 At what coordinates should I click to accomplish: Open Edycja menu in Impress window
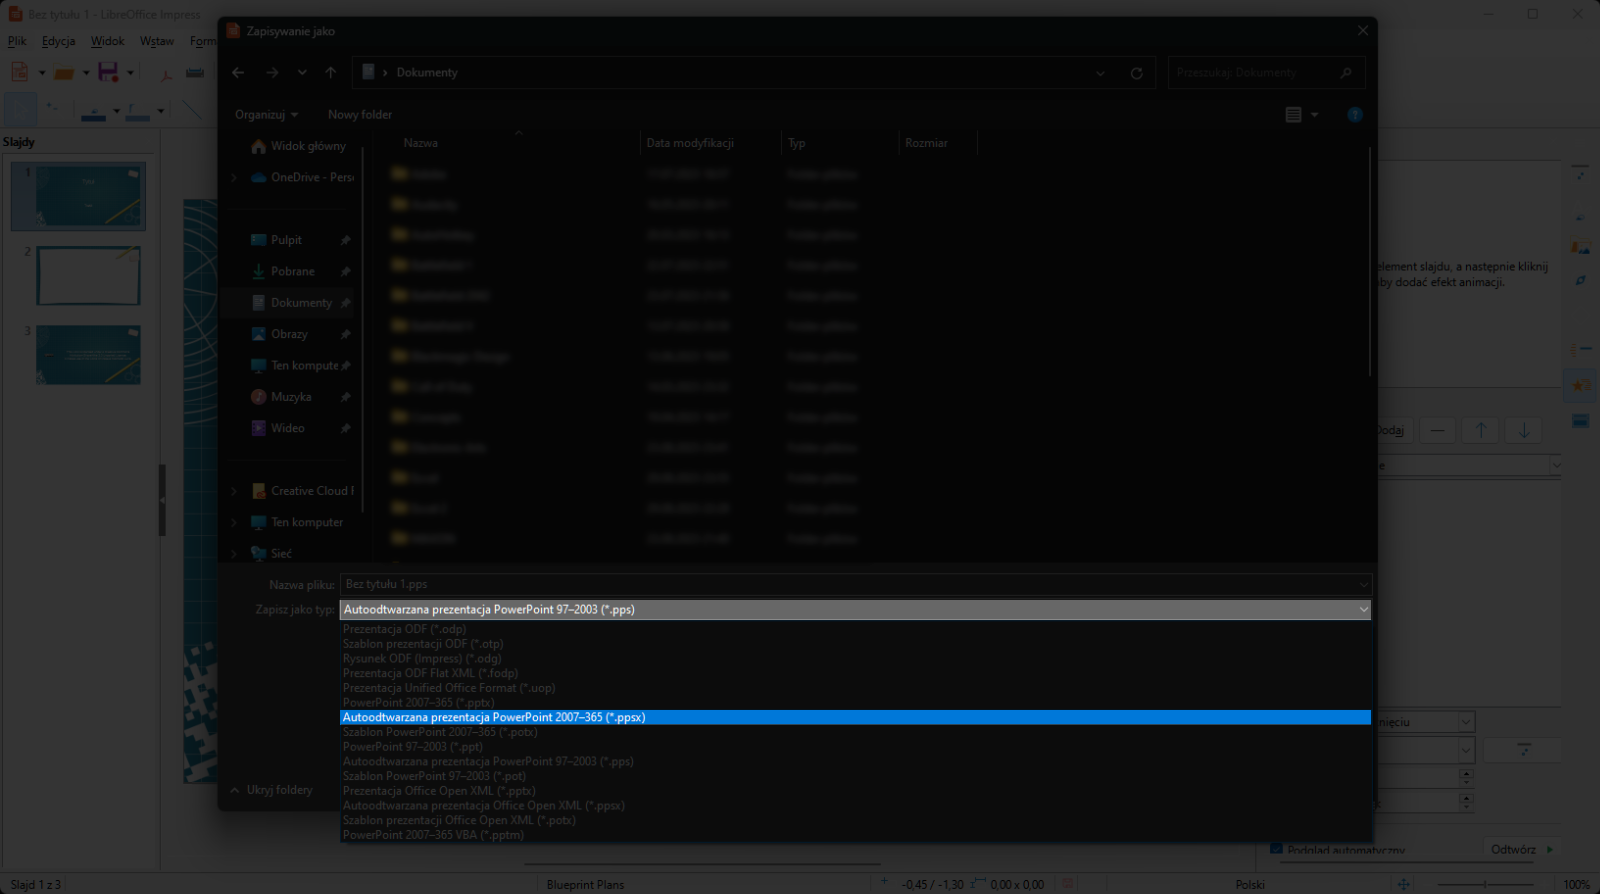(58, 41)
